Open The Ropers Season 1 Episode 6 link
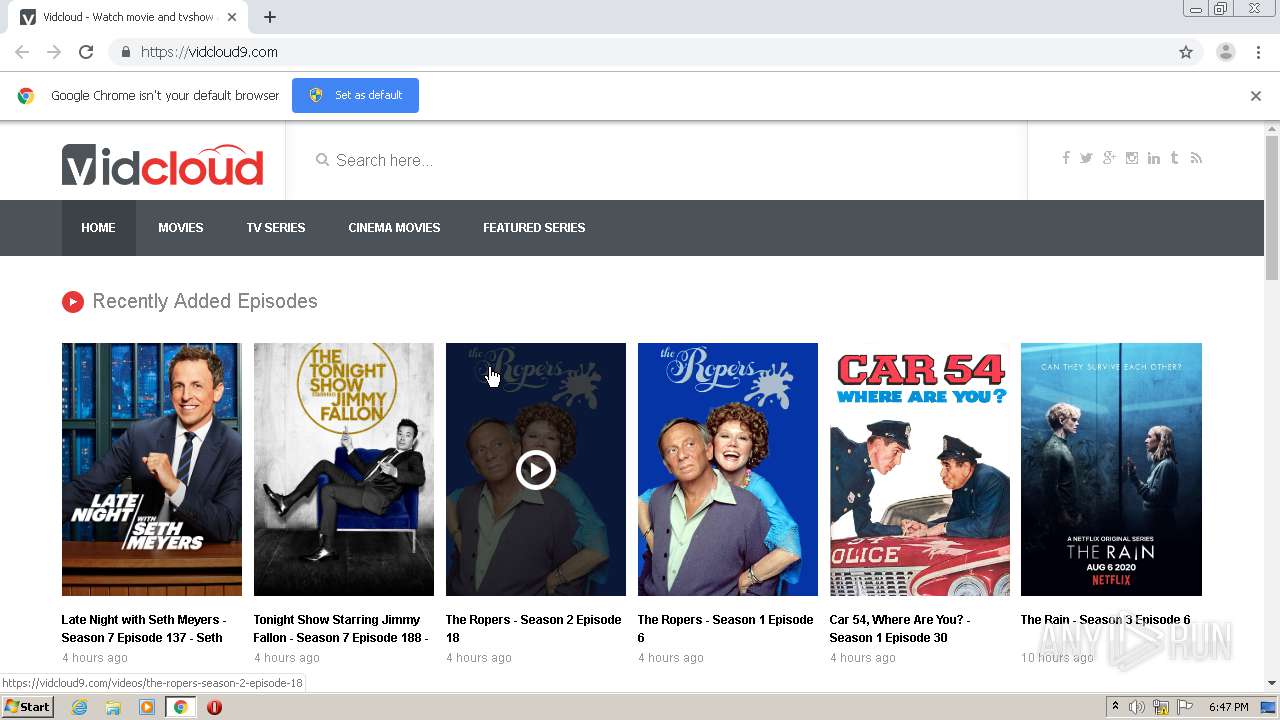Image resolution: width=1280 pixels, height=720 pixels. tap(725, 628)
